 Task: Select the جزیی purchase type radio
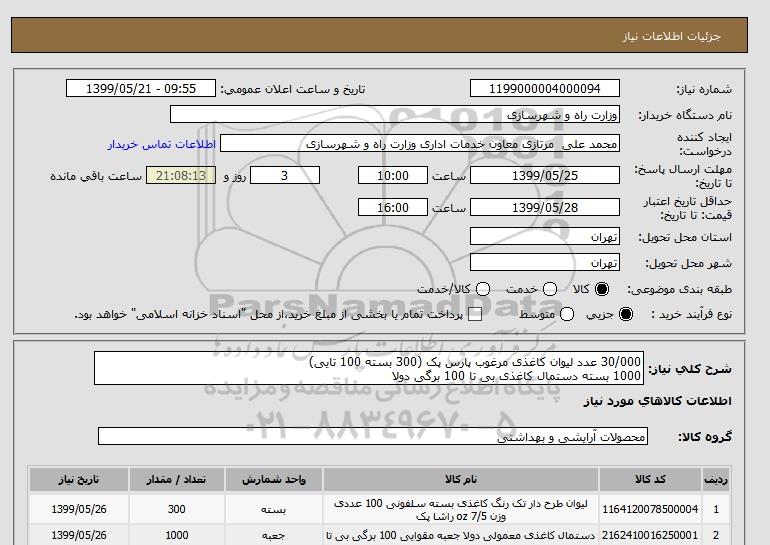click(626, 314)
